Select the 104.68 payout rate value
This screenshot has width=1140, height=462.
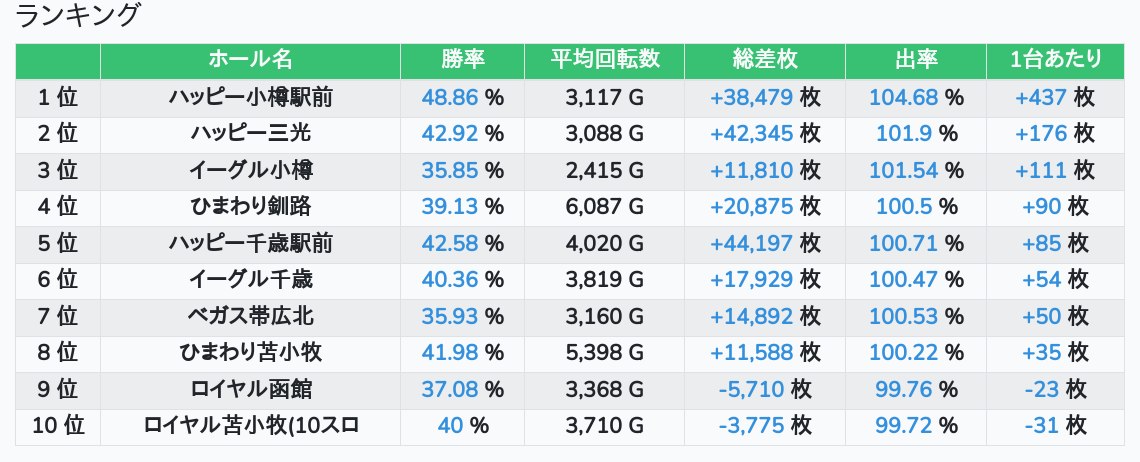tap(904, 97)
